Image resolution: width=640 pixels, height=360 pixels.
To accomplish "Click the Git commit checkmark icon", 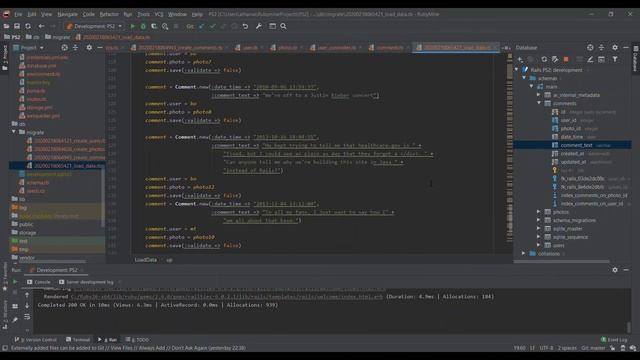I will [x=212, y=26].
